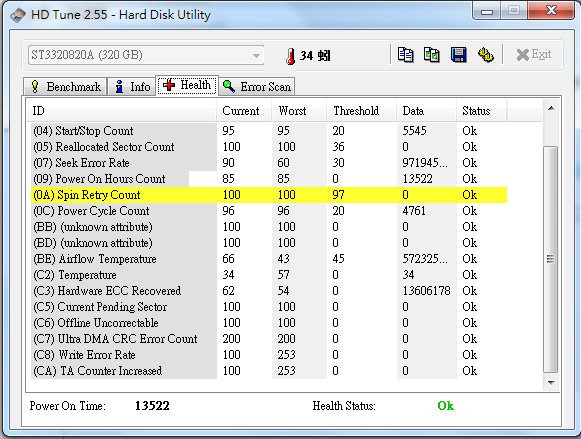Screen dimensions: 581x439
Task: Click the Exit button
Action: 534,55
